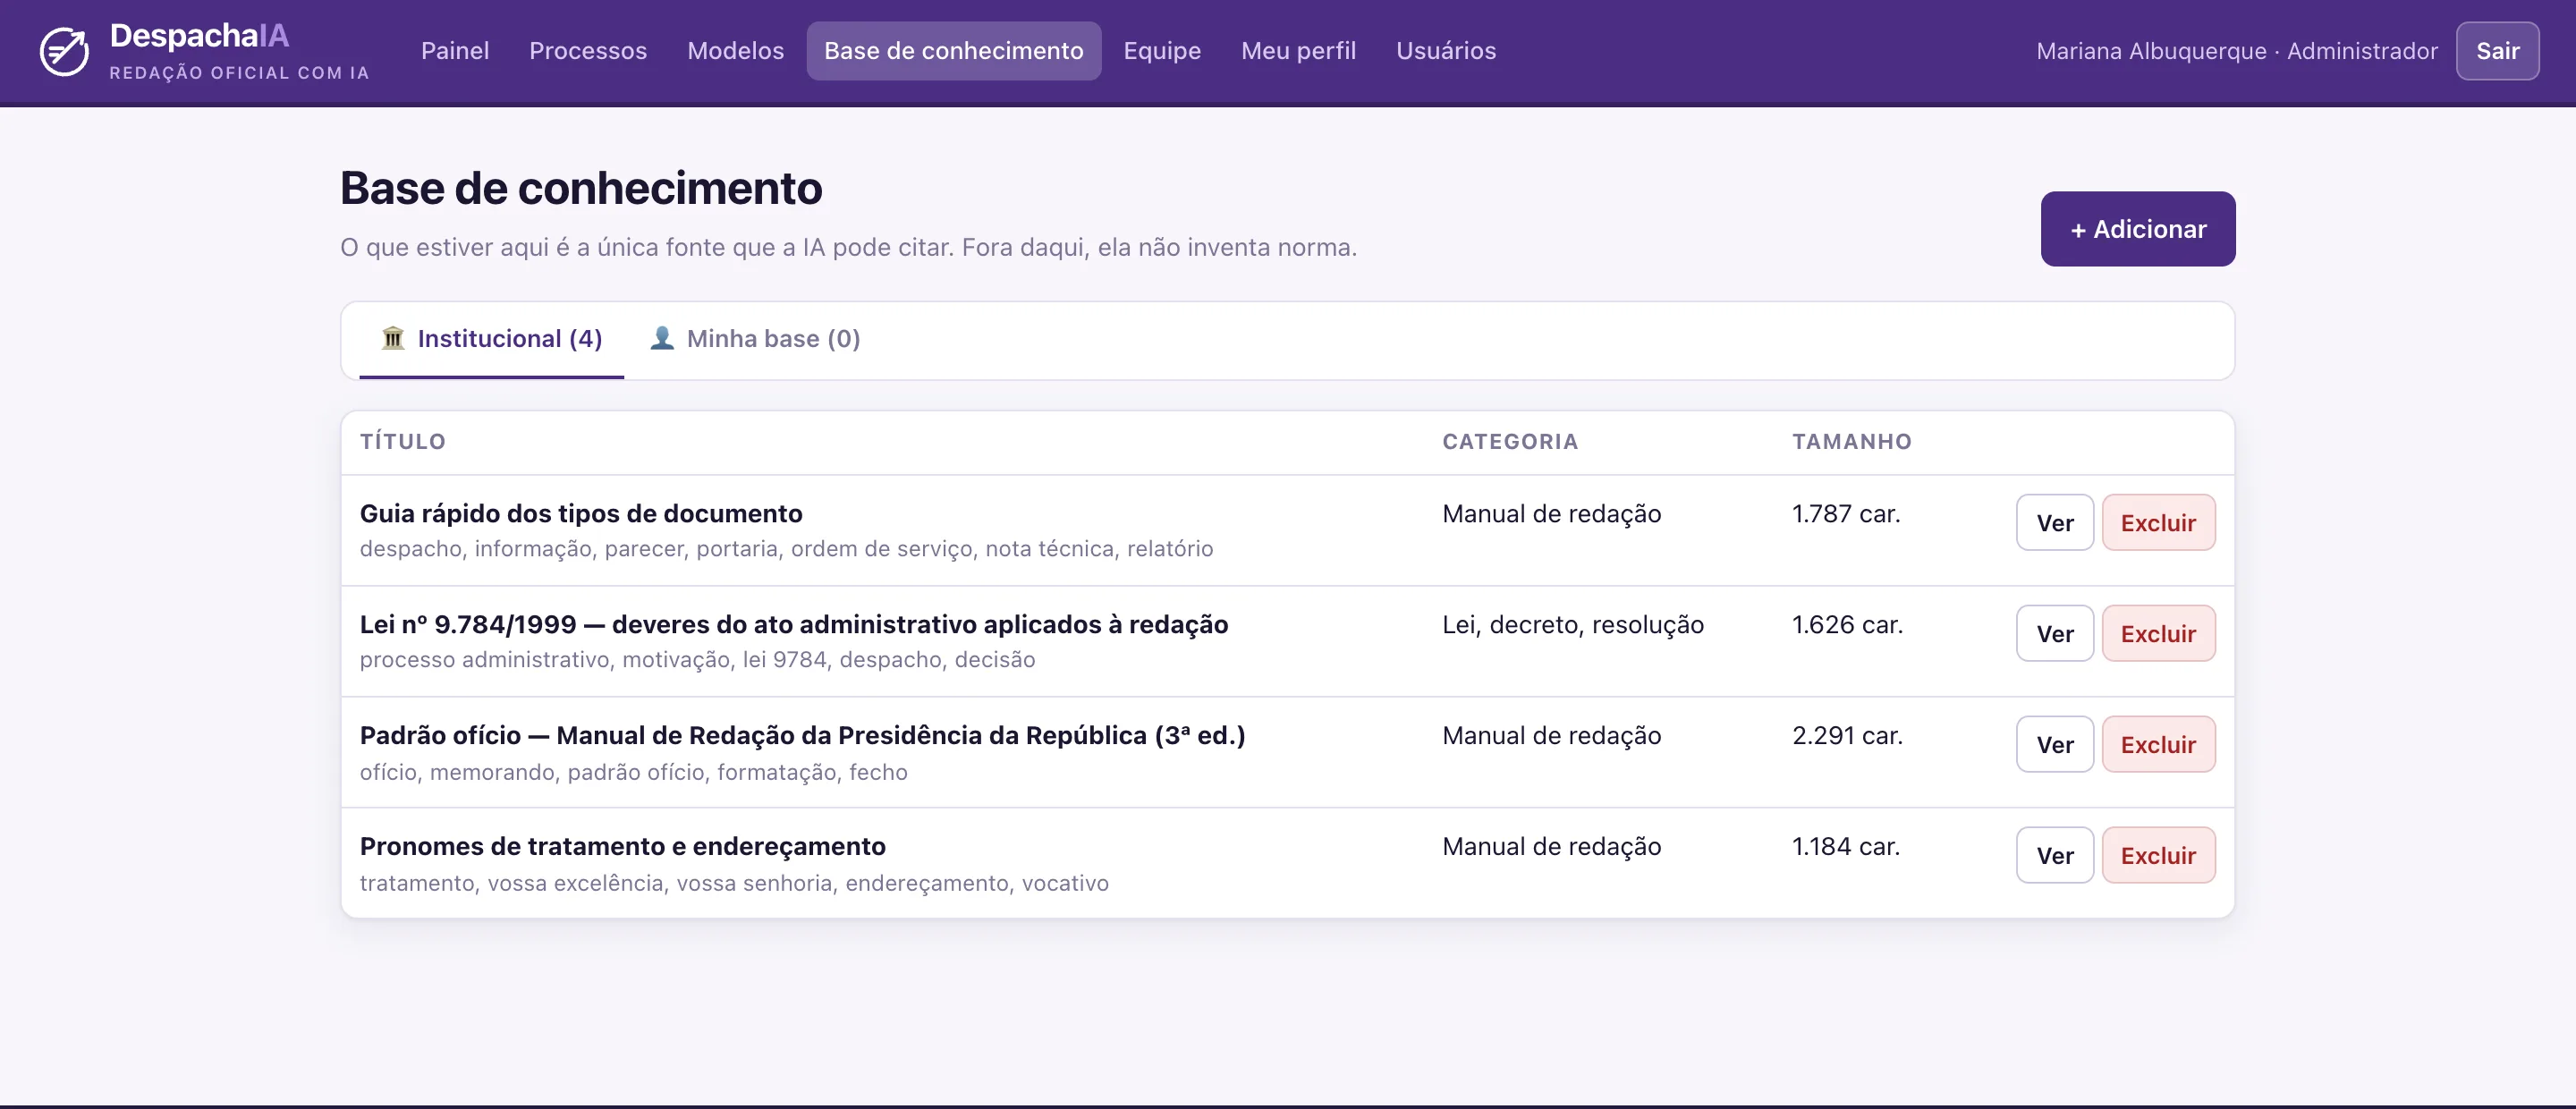Viewport: 2576px width, 1109px height.
Task: Click Mariana Albuquerque · Administrador user label
Action: coord(2237,51)
